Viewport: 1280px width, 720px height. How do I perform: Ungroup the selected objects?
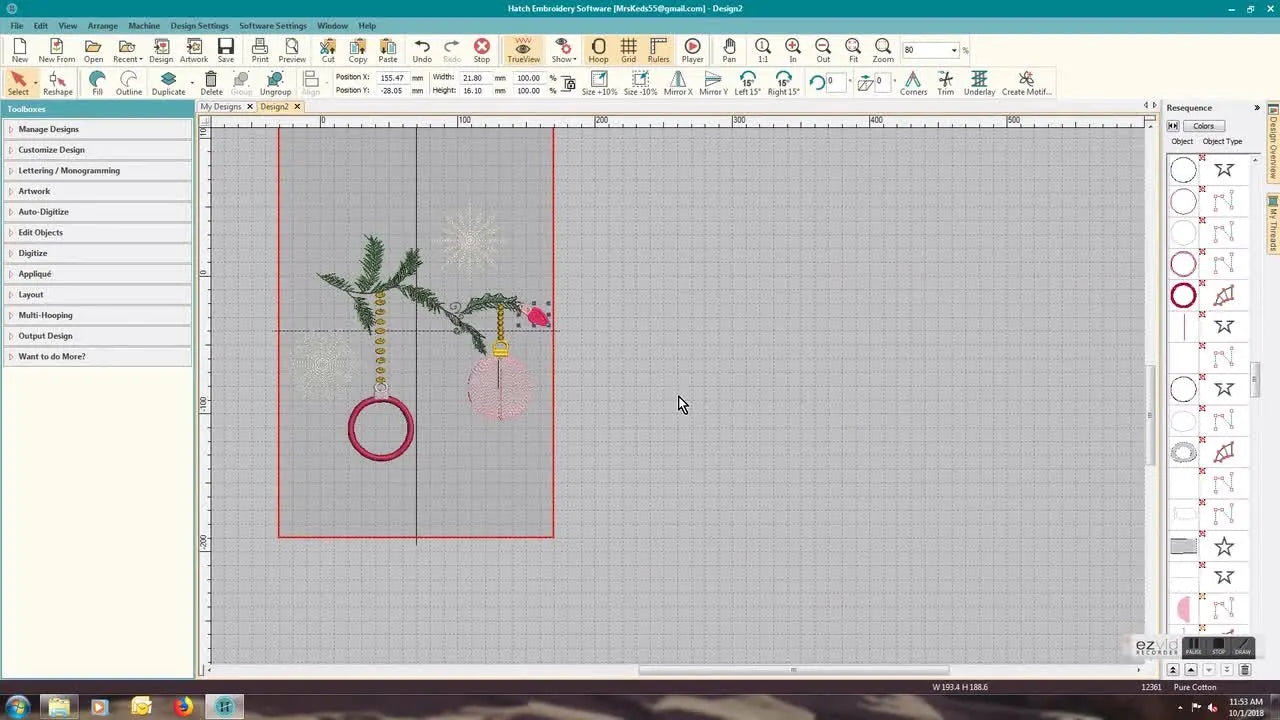(275, 84)
